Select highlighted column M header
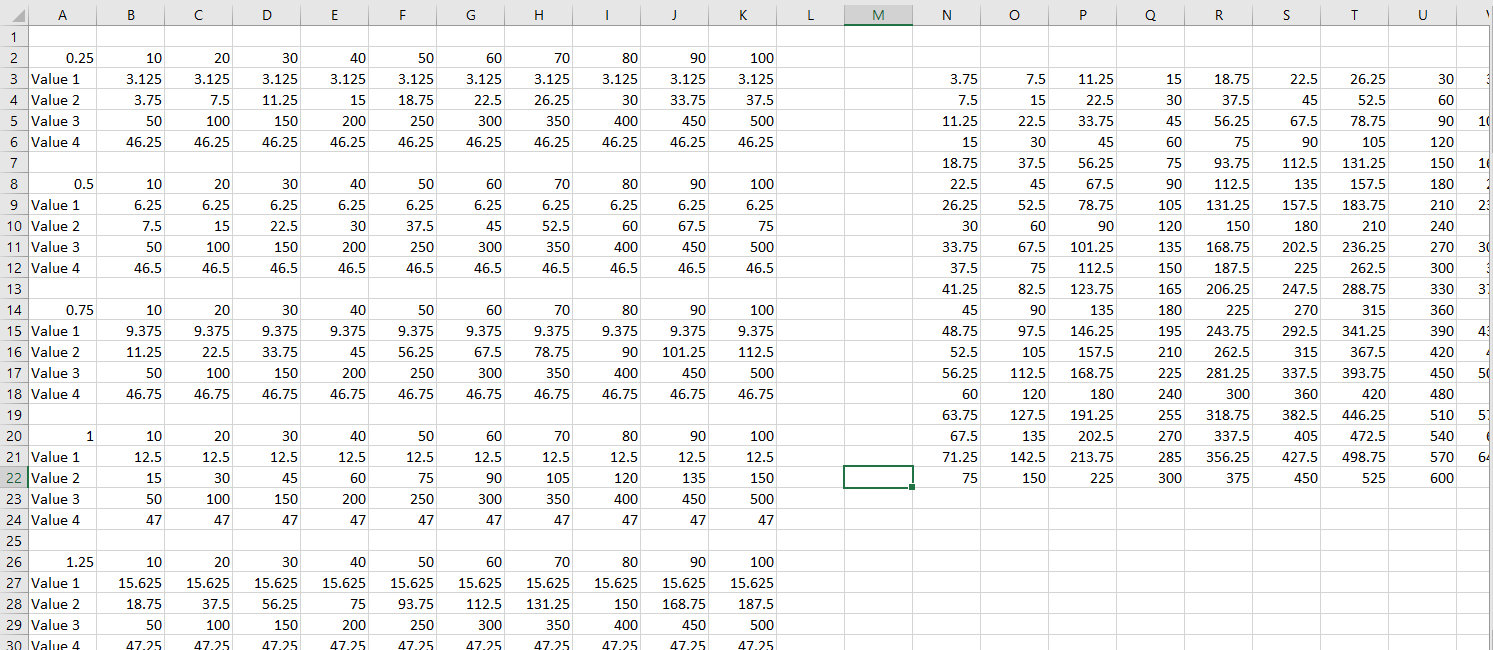The width and height of the screenshot is (1493, 650). pos(878,15)
